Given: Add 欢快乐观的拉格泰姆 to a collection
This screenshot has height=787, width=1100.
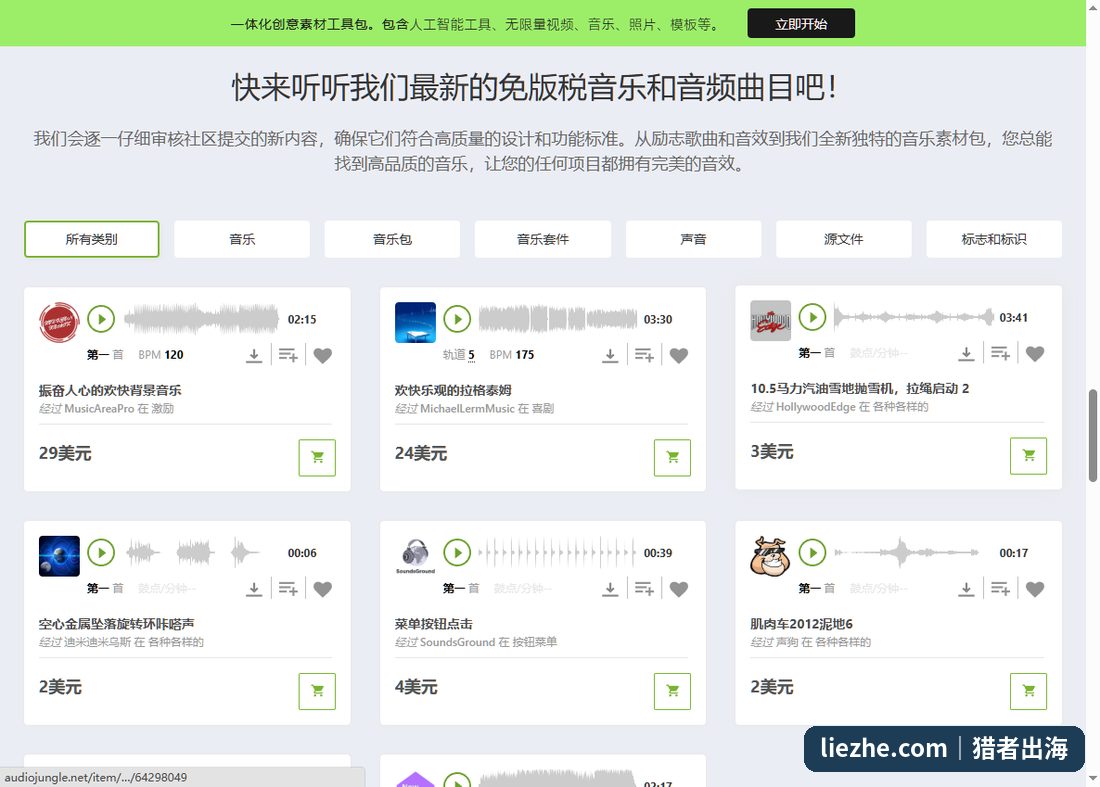Looking at the screenshot, I should pos(644,356).
